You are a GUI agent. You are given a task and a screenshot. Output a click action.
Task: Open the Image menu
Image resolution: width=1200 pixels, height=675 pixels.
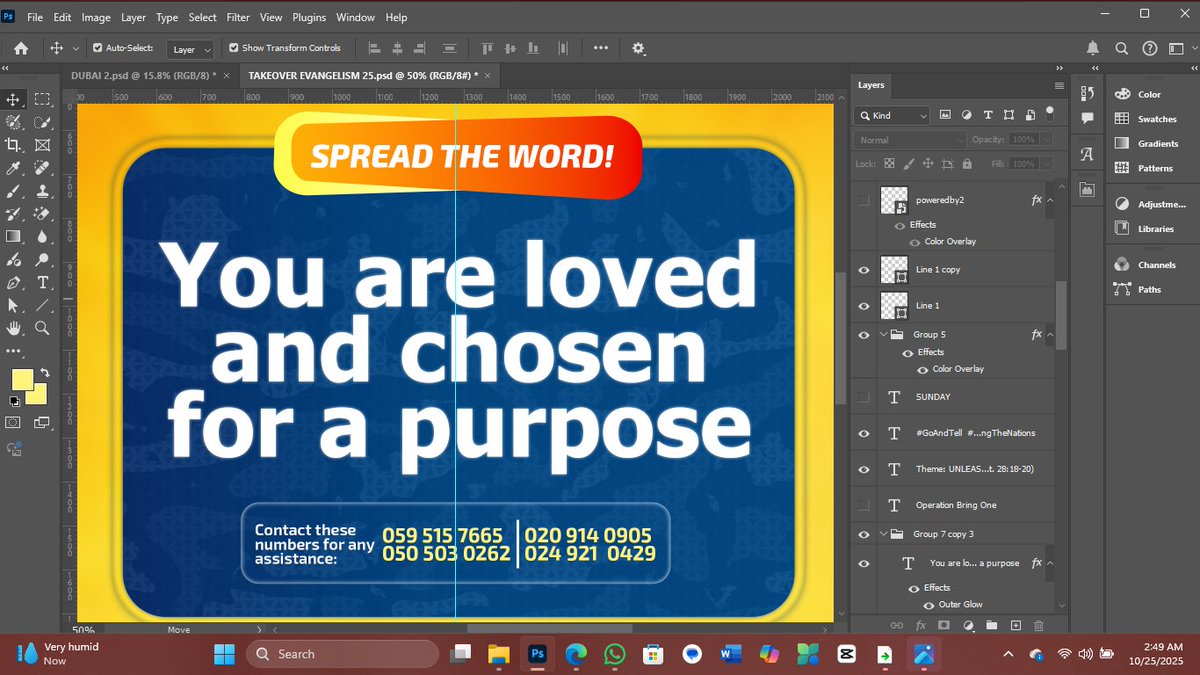95,17
